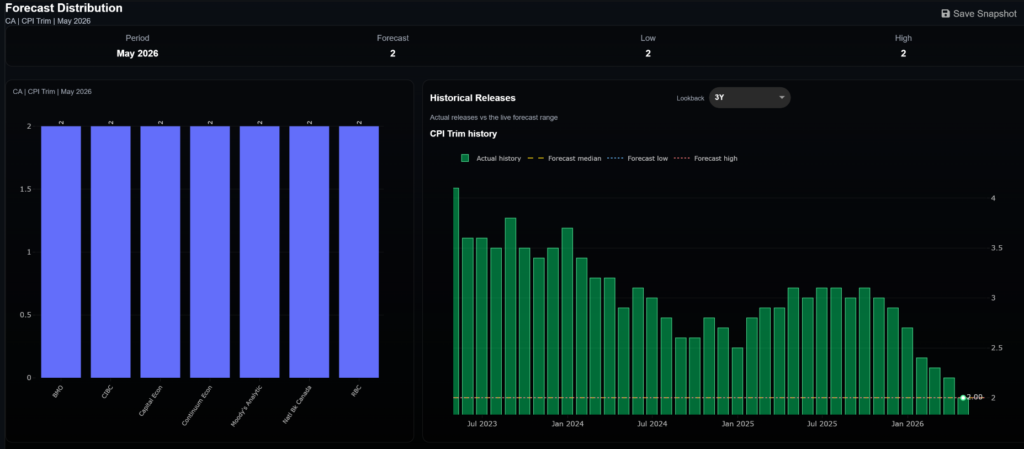Click the 1.5 y-axis tick on bar chart
The width and height of the screenshot is (1024, 449).
pos(25,189)
